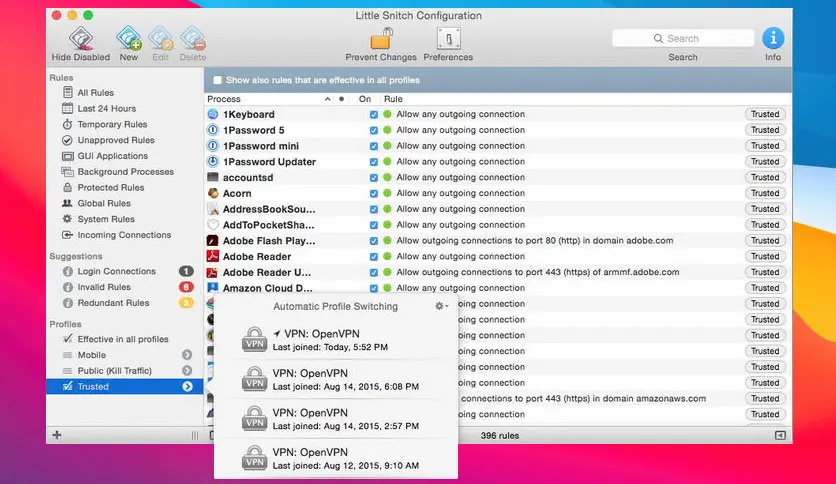Screen dimensions: 836x484
Task: Click the sidebar resize handle at bottom
Action: click(x=195, y=435)
